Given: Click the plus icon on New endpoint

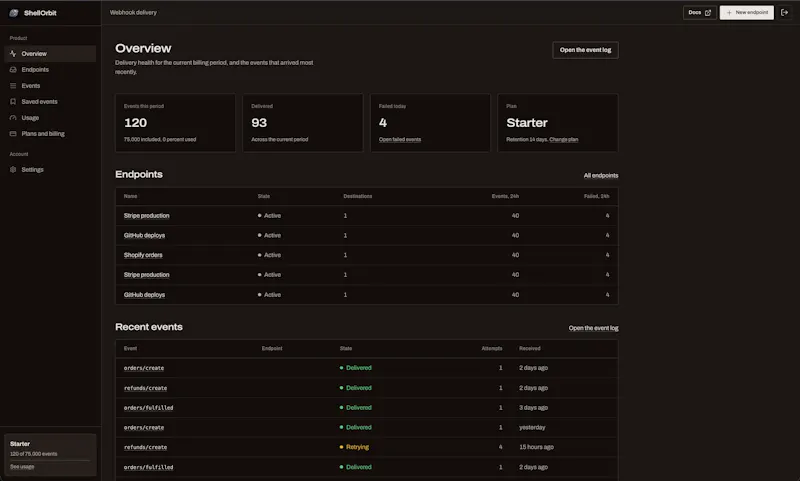Looking at the screenshot, I should click(729, 12).
